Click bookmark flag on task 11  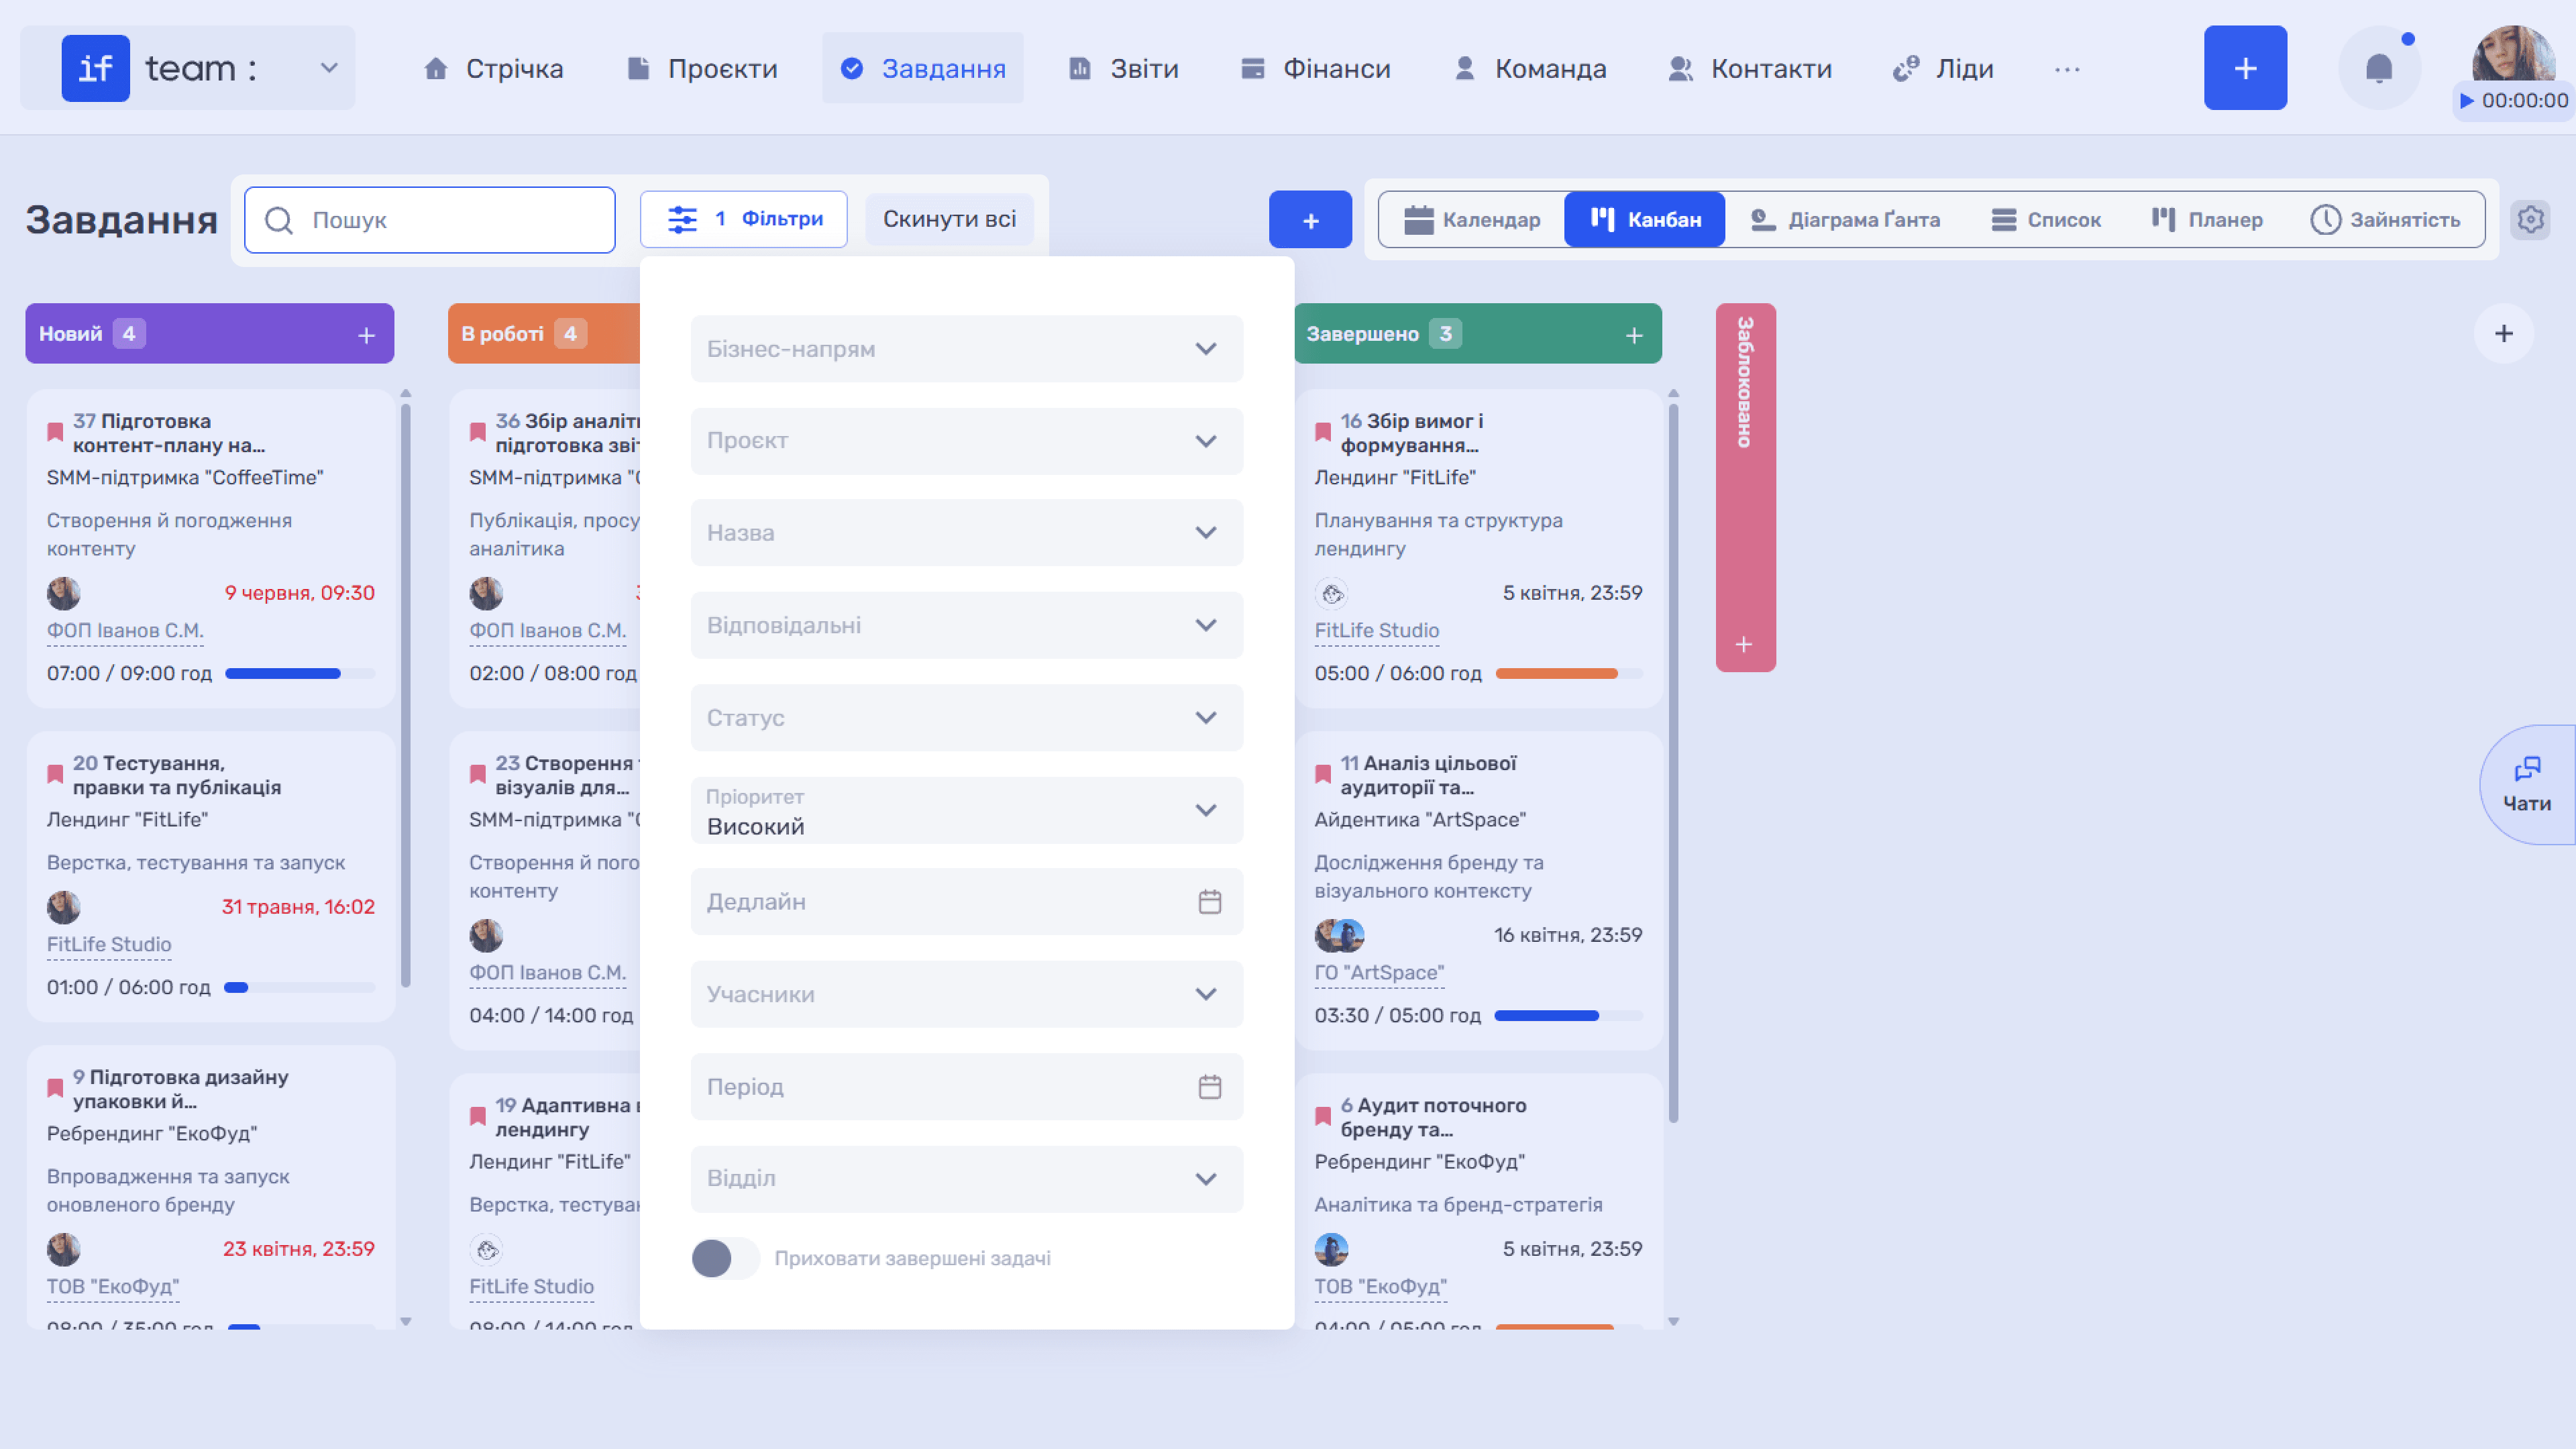tap(1323, 774)
